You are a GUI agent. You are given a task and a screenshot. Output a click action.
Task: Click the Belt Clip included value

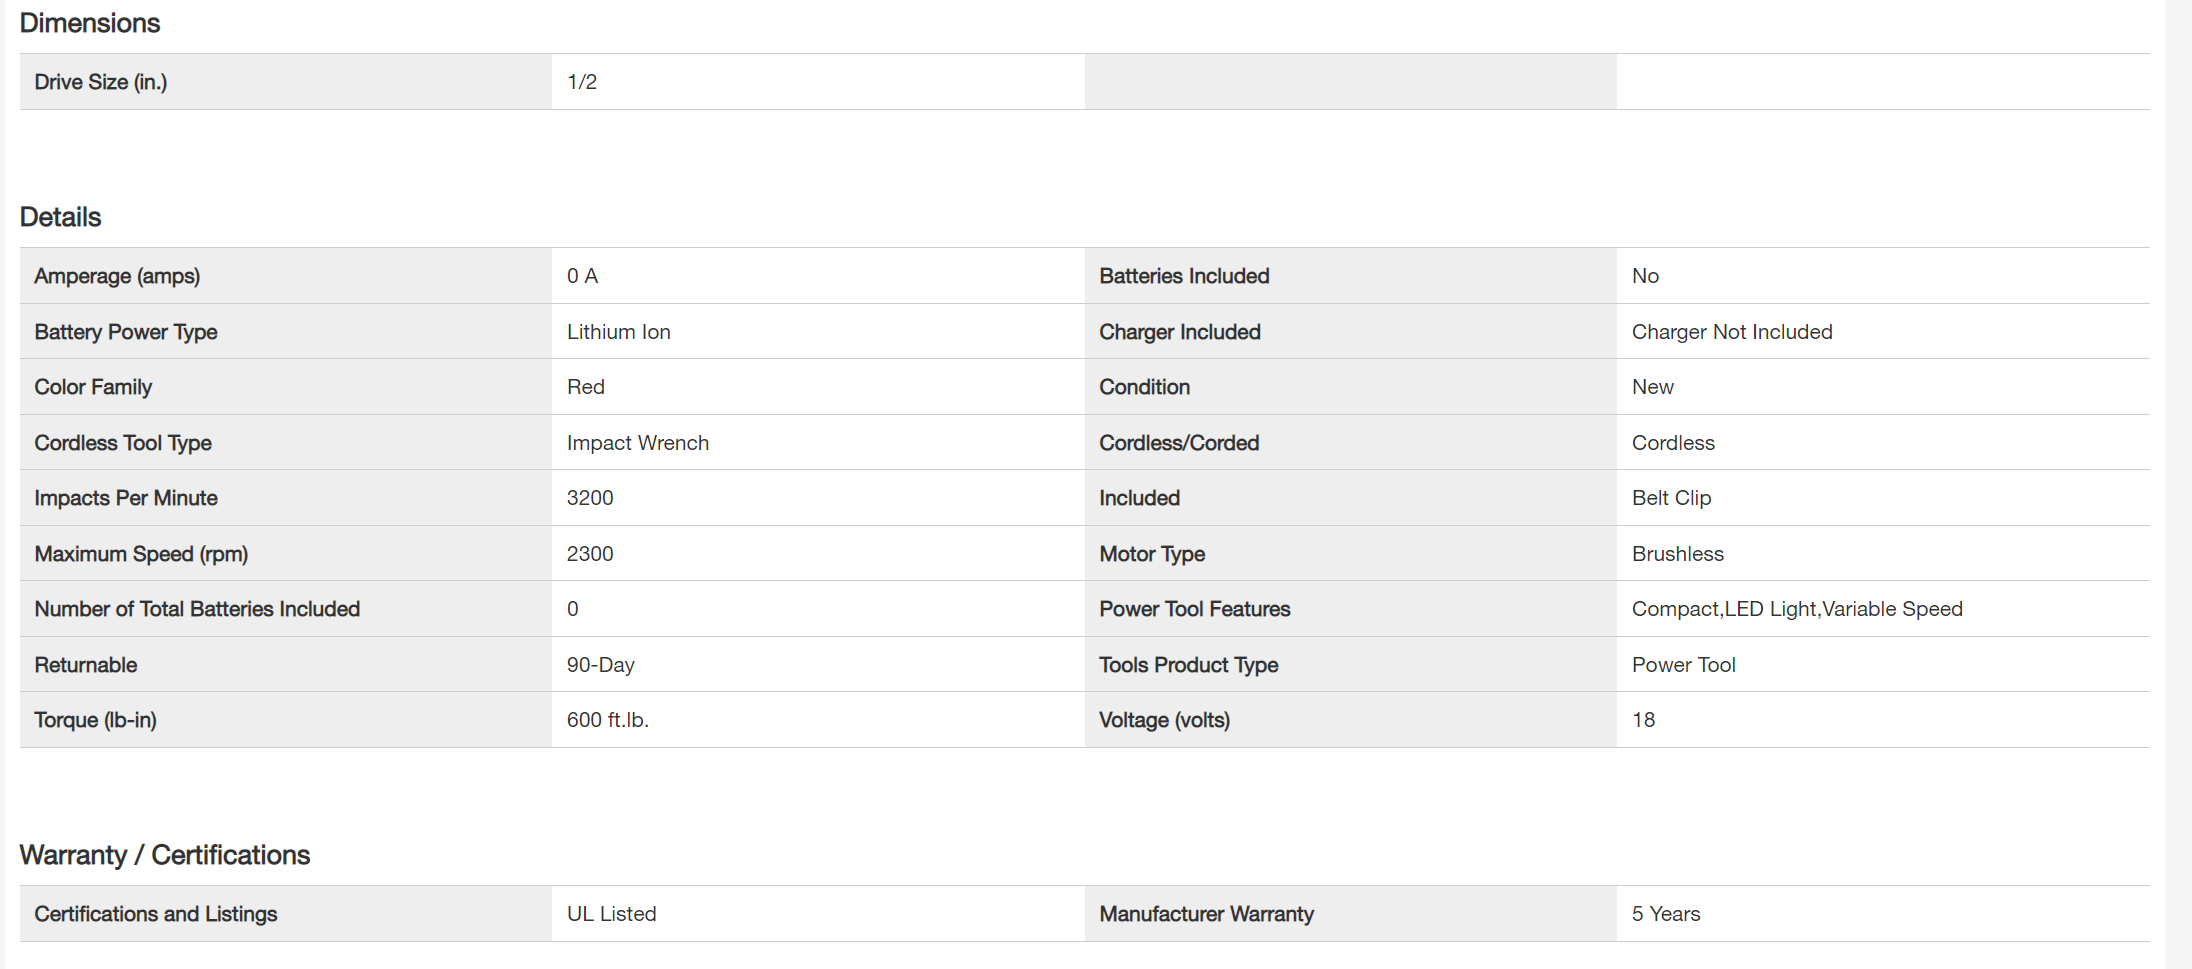(1671, 498)
